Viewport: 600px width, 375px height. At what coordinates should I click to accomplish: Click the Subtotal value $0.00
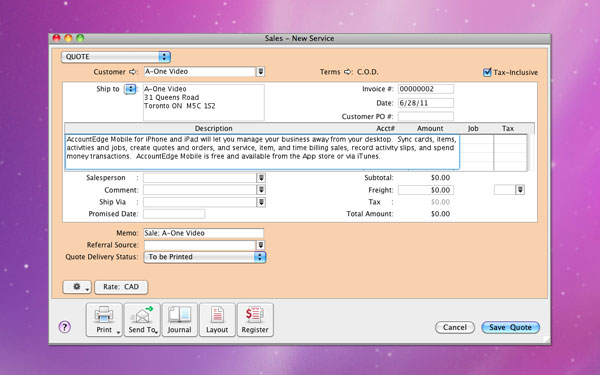point(440,178)
